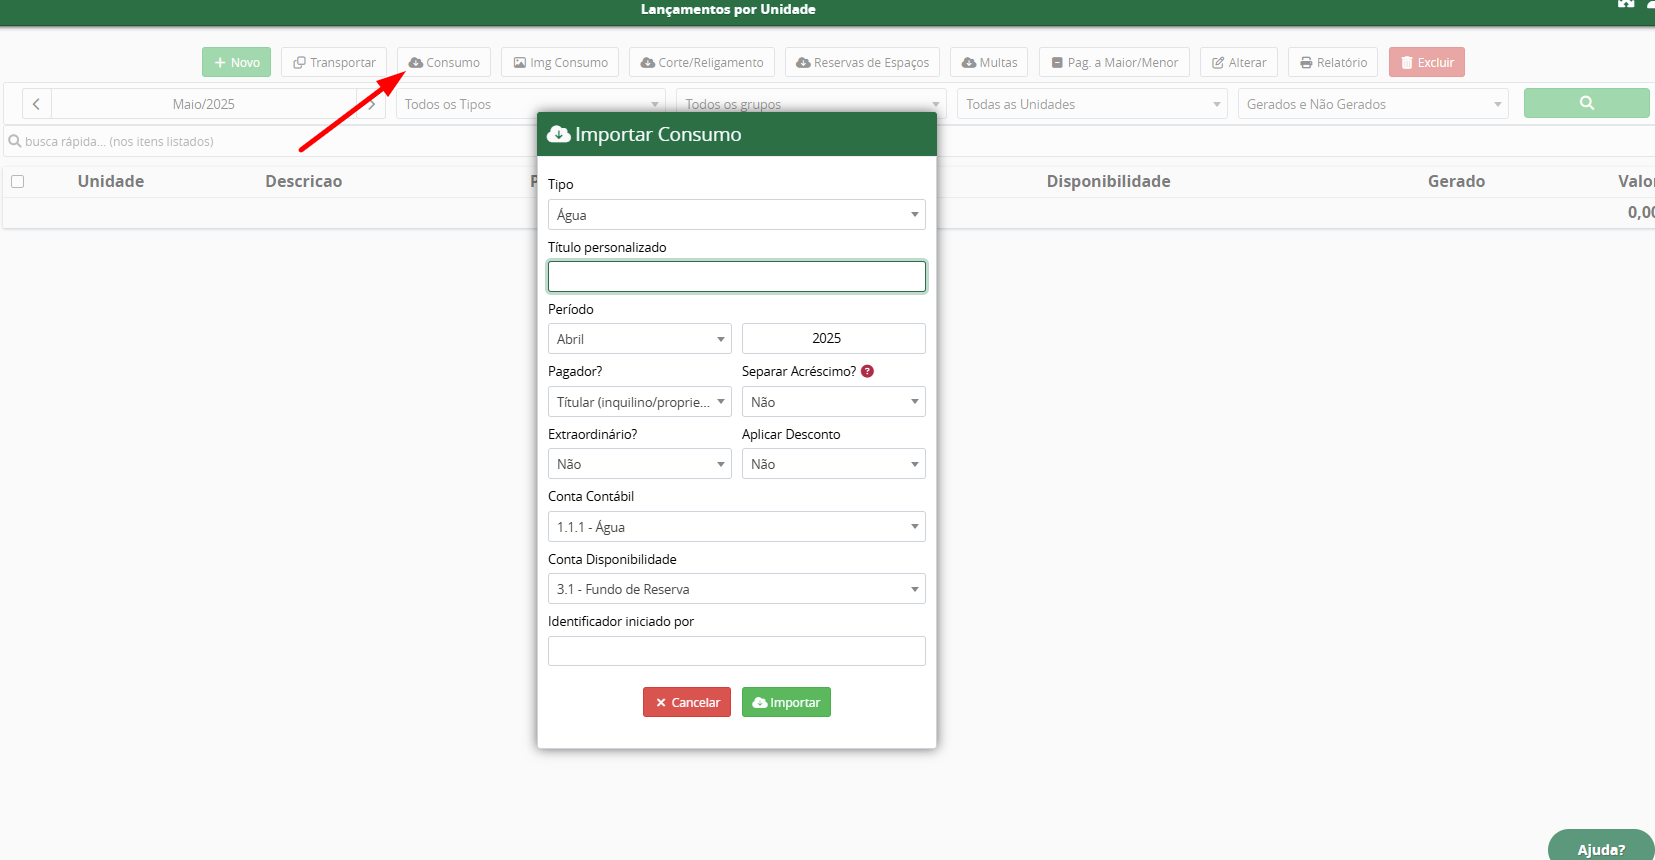The width and height of the screenshot is (1655, 860).
Task: Open Reservas de Espaços import
Action: point(862,62)
